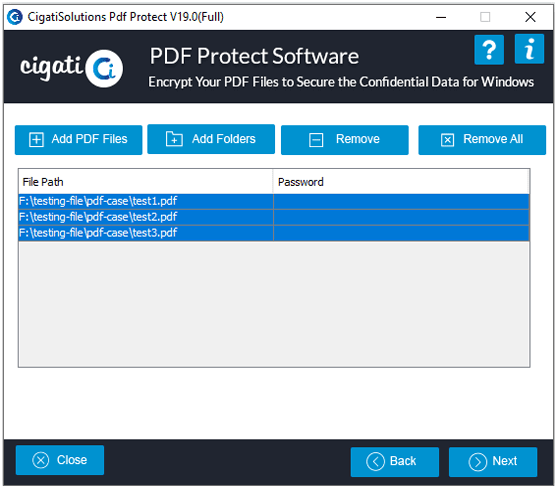The width and height of the screenshot is (557, 488).
Task: Open the info icon in header
Action: pyautogui.click(x=529, y=49)
